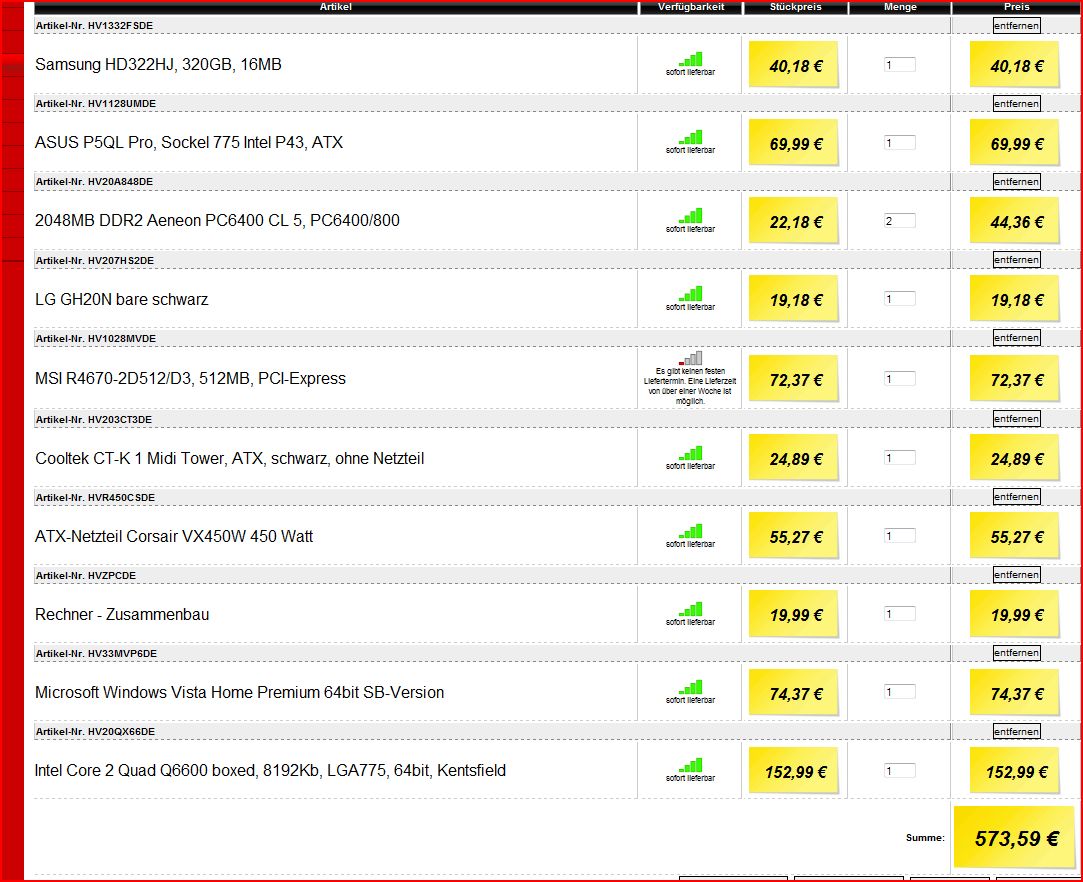Image resolution: width=1083 pixels, height=882 pixels.
Task: Edit quantity field for Corsair VX450W
Action: click(x=900, y=536)
